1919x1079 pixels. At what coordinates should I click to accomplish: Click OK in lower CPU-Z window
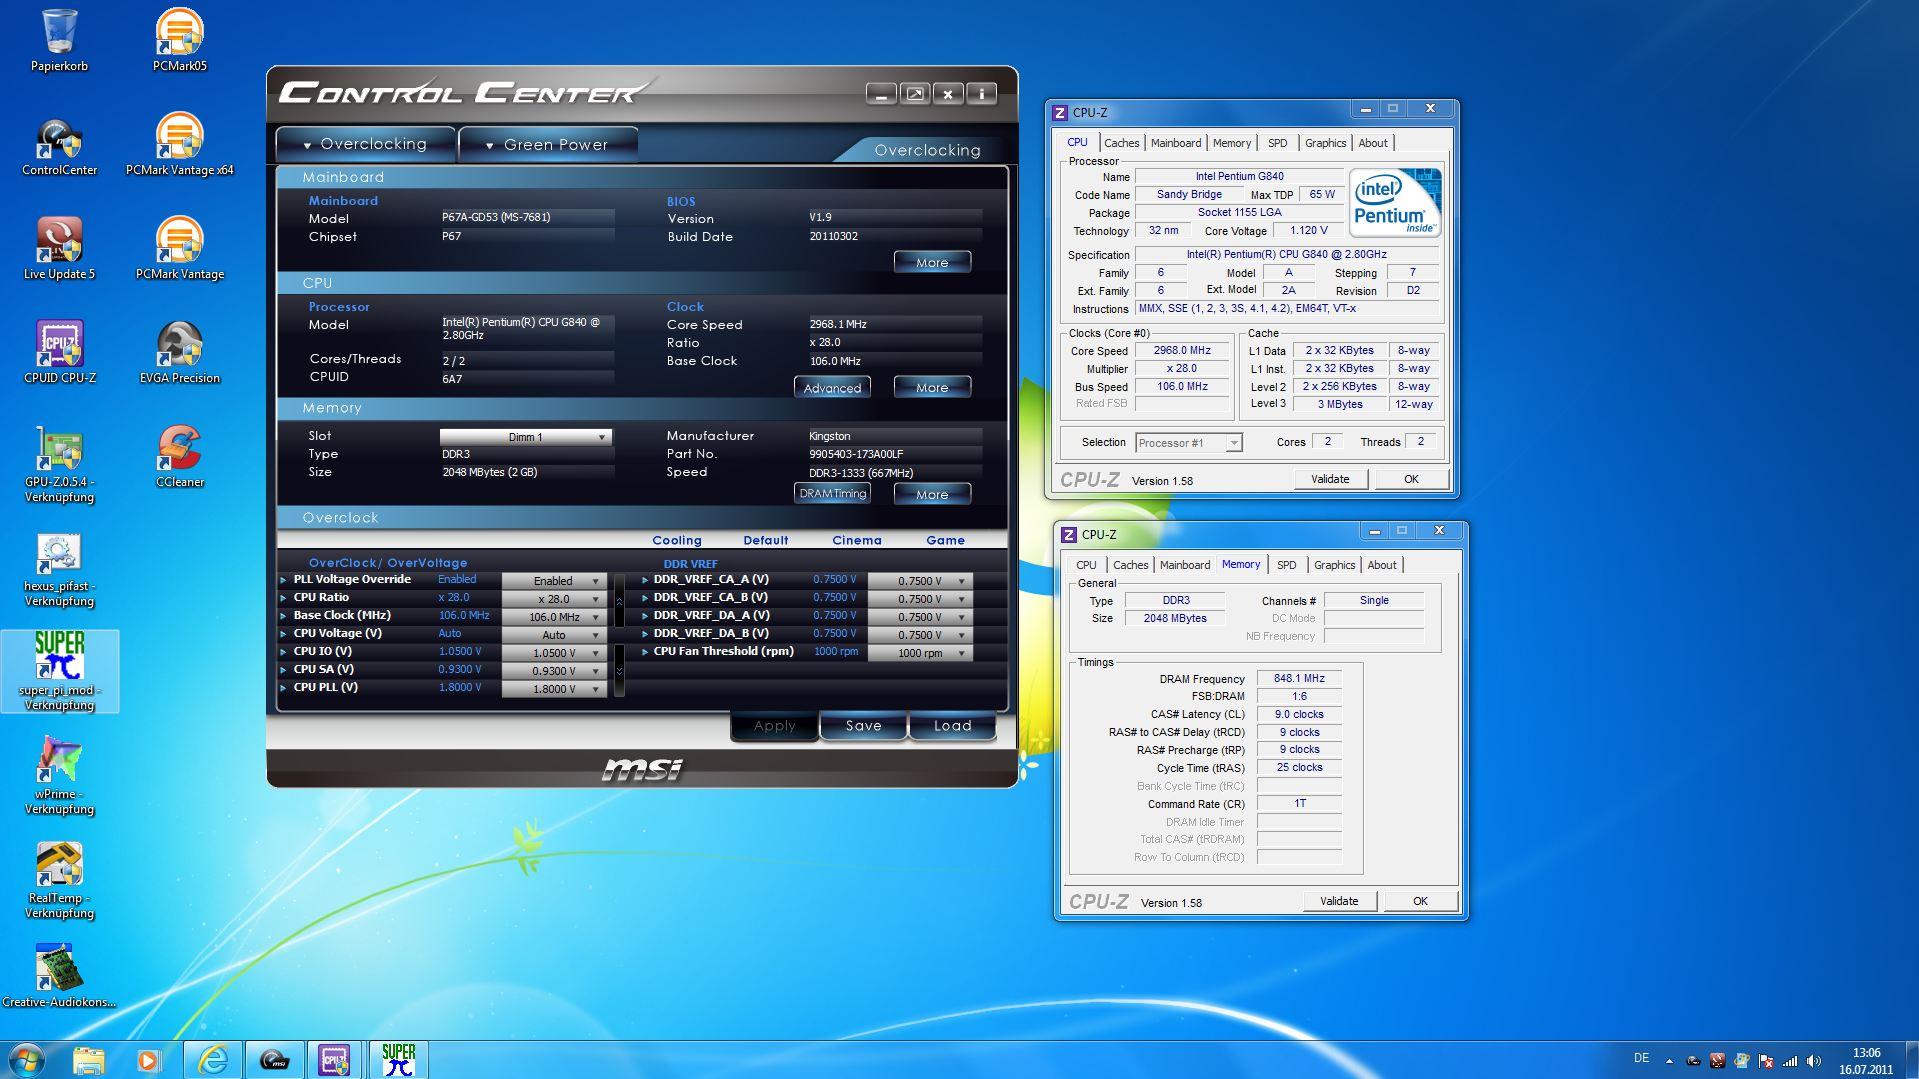tap(1420, 901)
